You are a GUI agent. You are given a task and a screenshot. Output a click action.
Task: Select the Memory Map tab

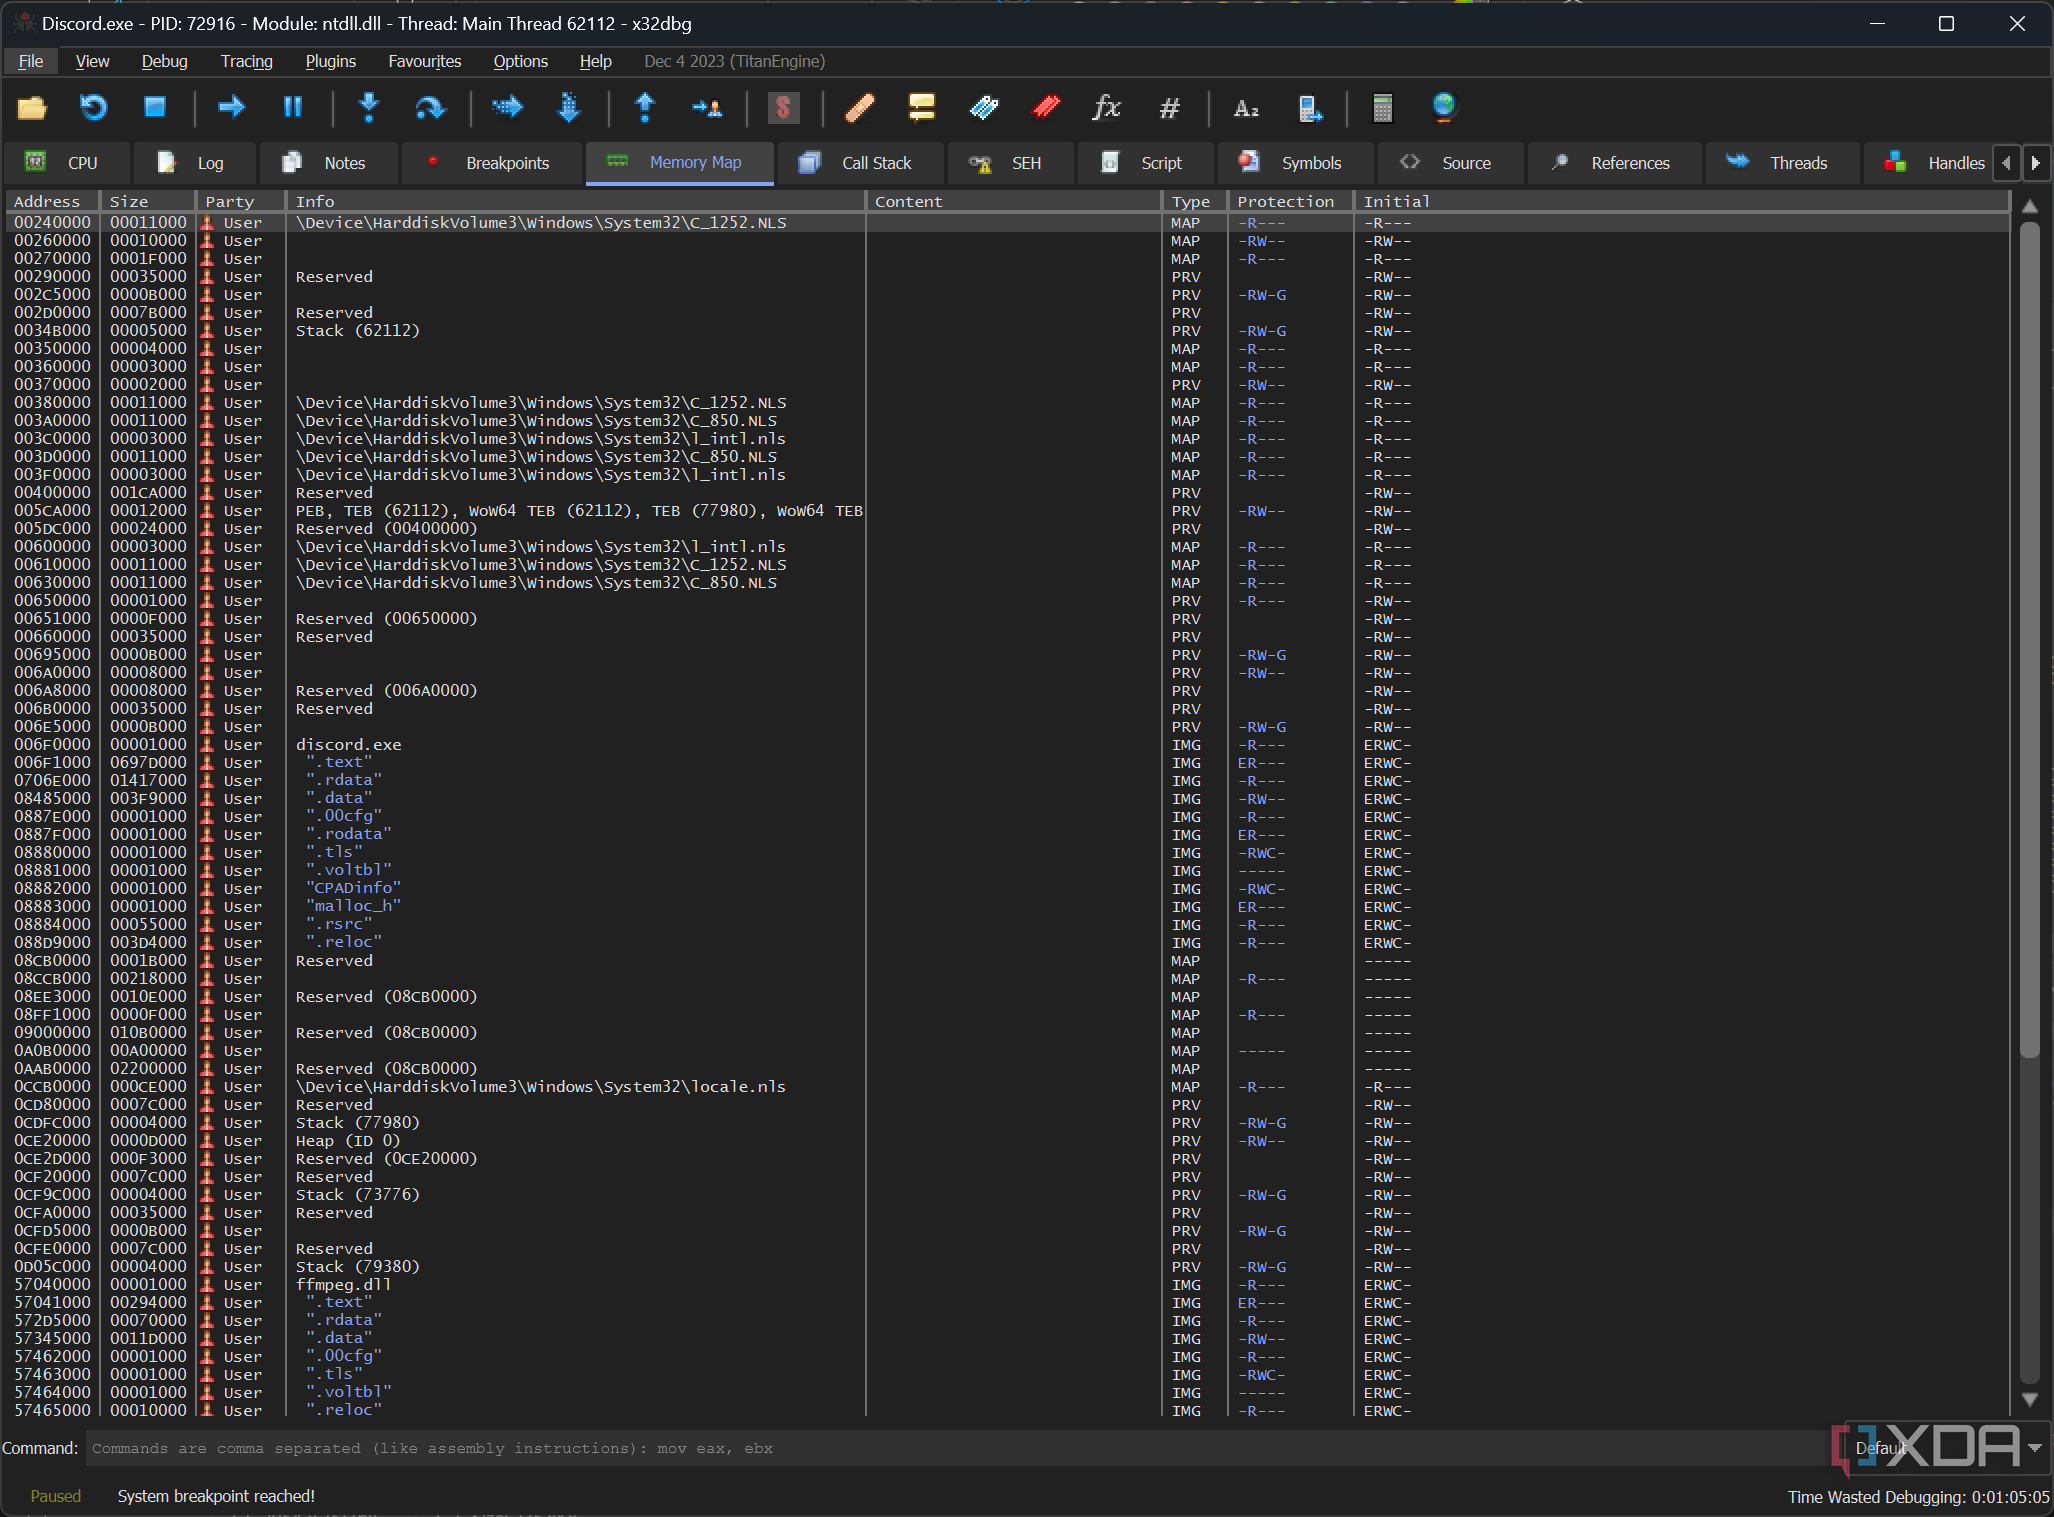(680, 163)
